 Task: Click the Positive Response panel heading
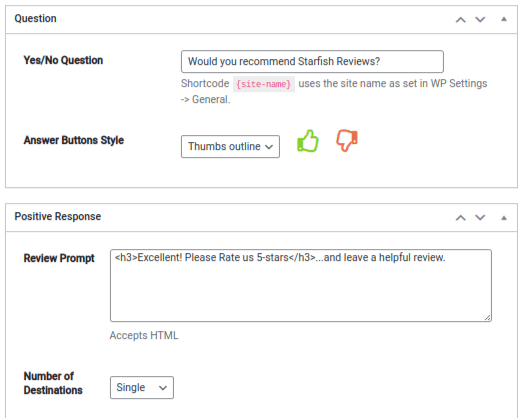(58, 217)
